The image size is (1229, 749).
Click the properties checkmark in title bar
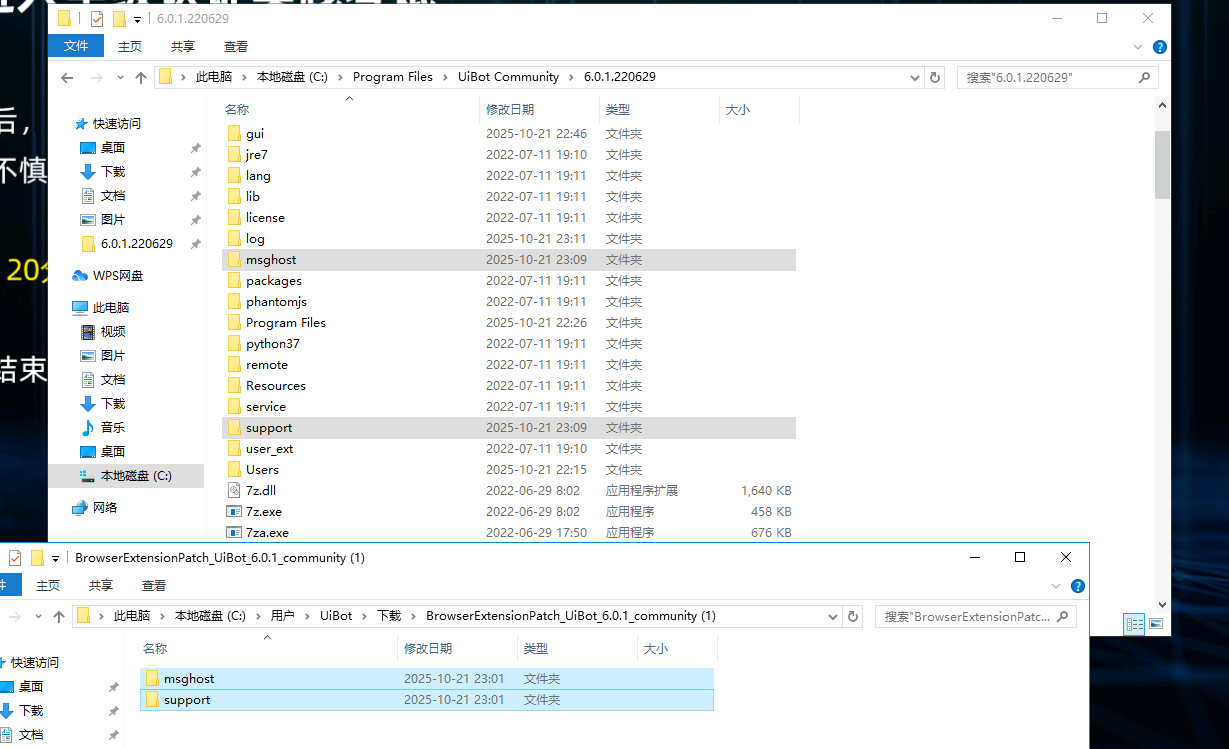(97, 19)
